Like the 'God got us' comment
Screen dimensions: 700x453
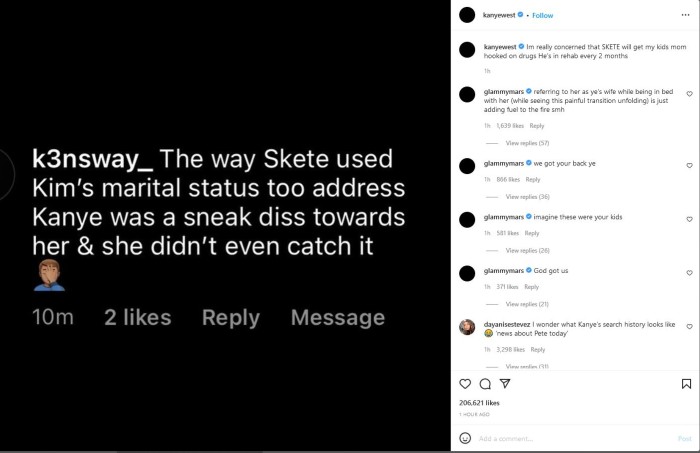(x=689, y=273)
